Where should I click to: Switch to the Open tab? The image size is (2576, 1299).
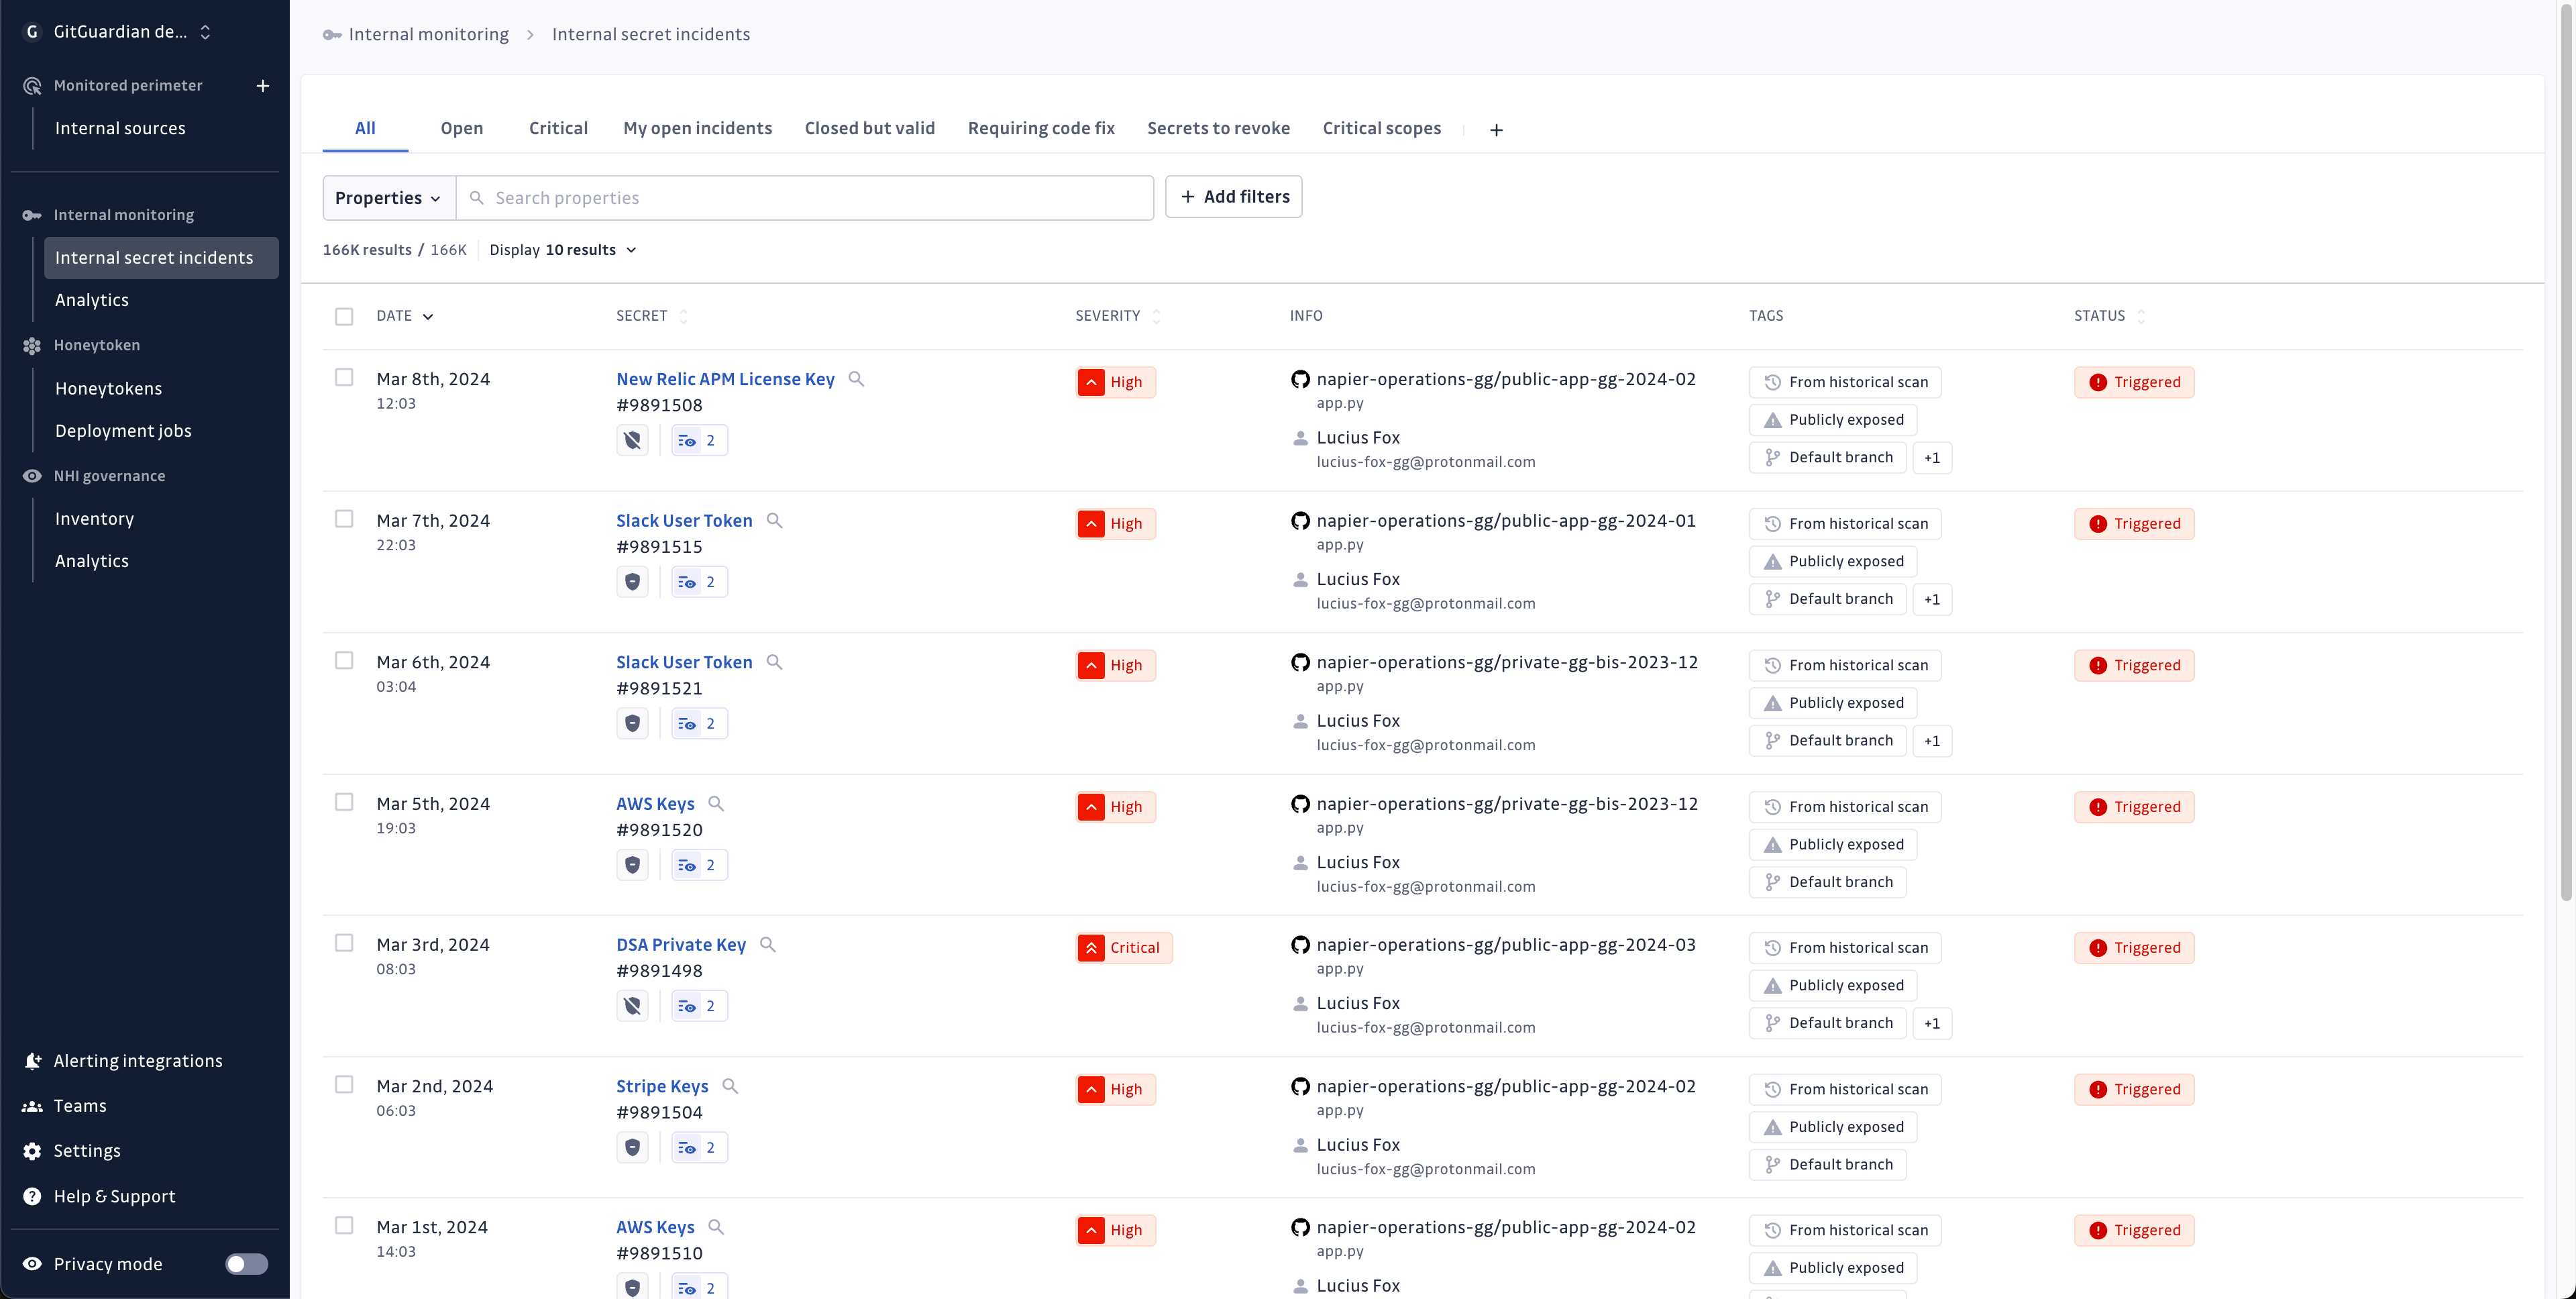tap(462, 129)
